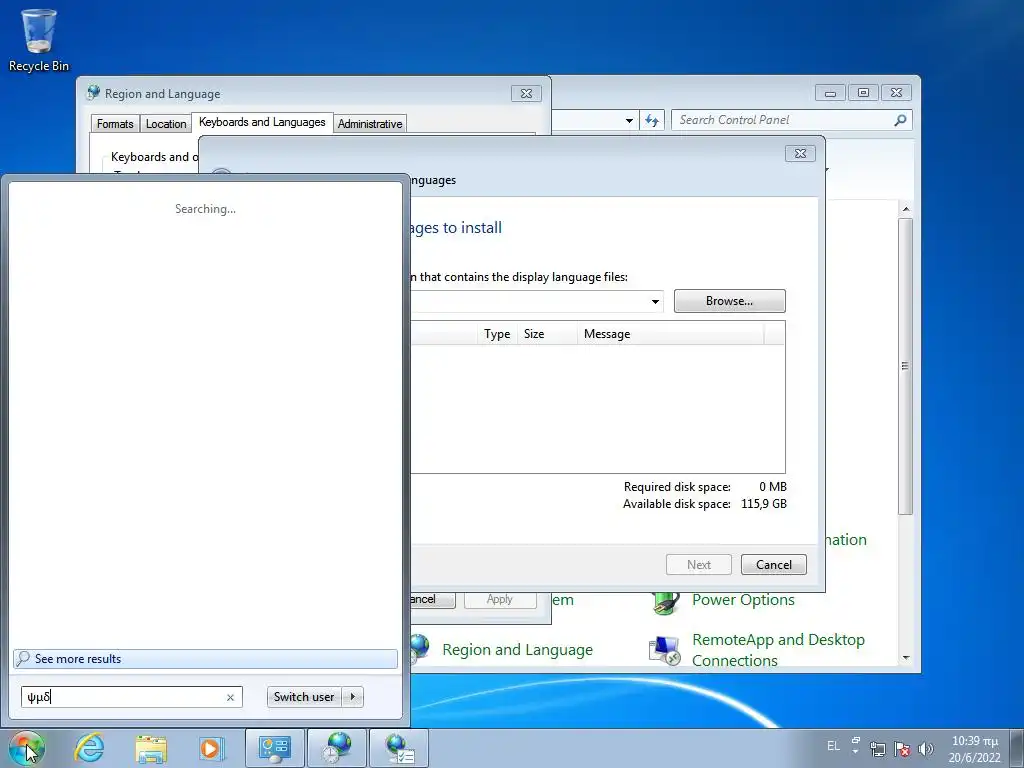1024x768 pixels.
Task: Close the Region and Language dialog
Action: (526, 93)
